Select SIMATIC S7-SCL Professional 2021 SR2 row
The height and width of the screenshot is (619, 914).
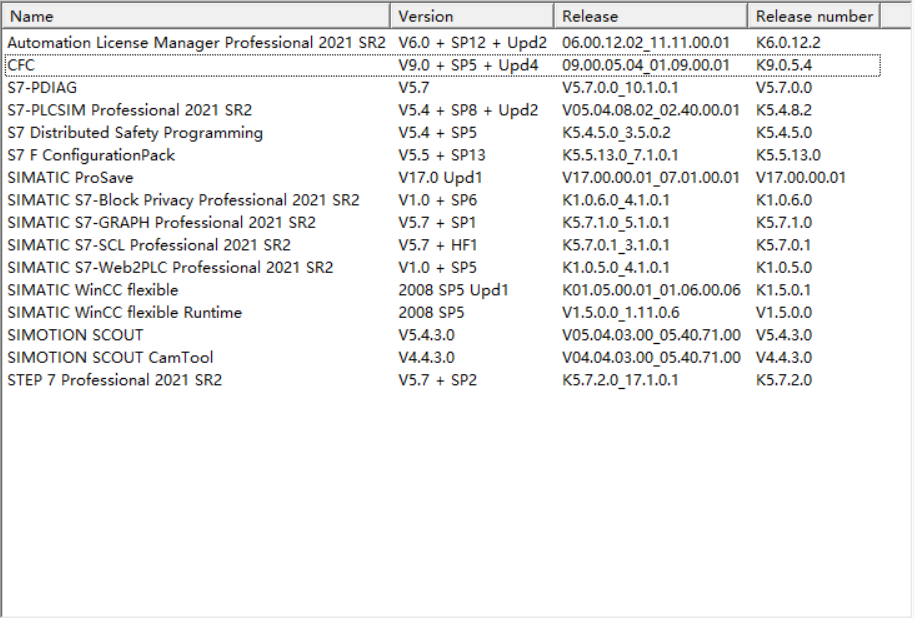coord(149,245)
